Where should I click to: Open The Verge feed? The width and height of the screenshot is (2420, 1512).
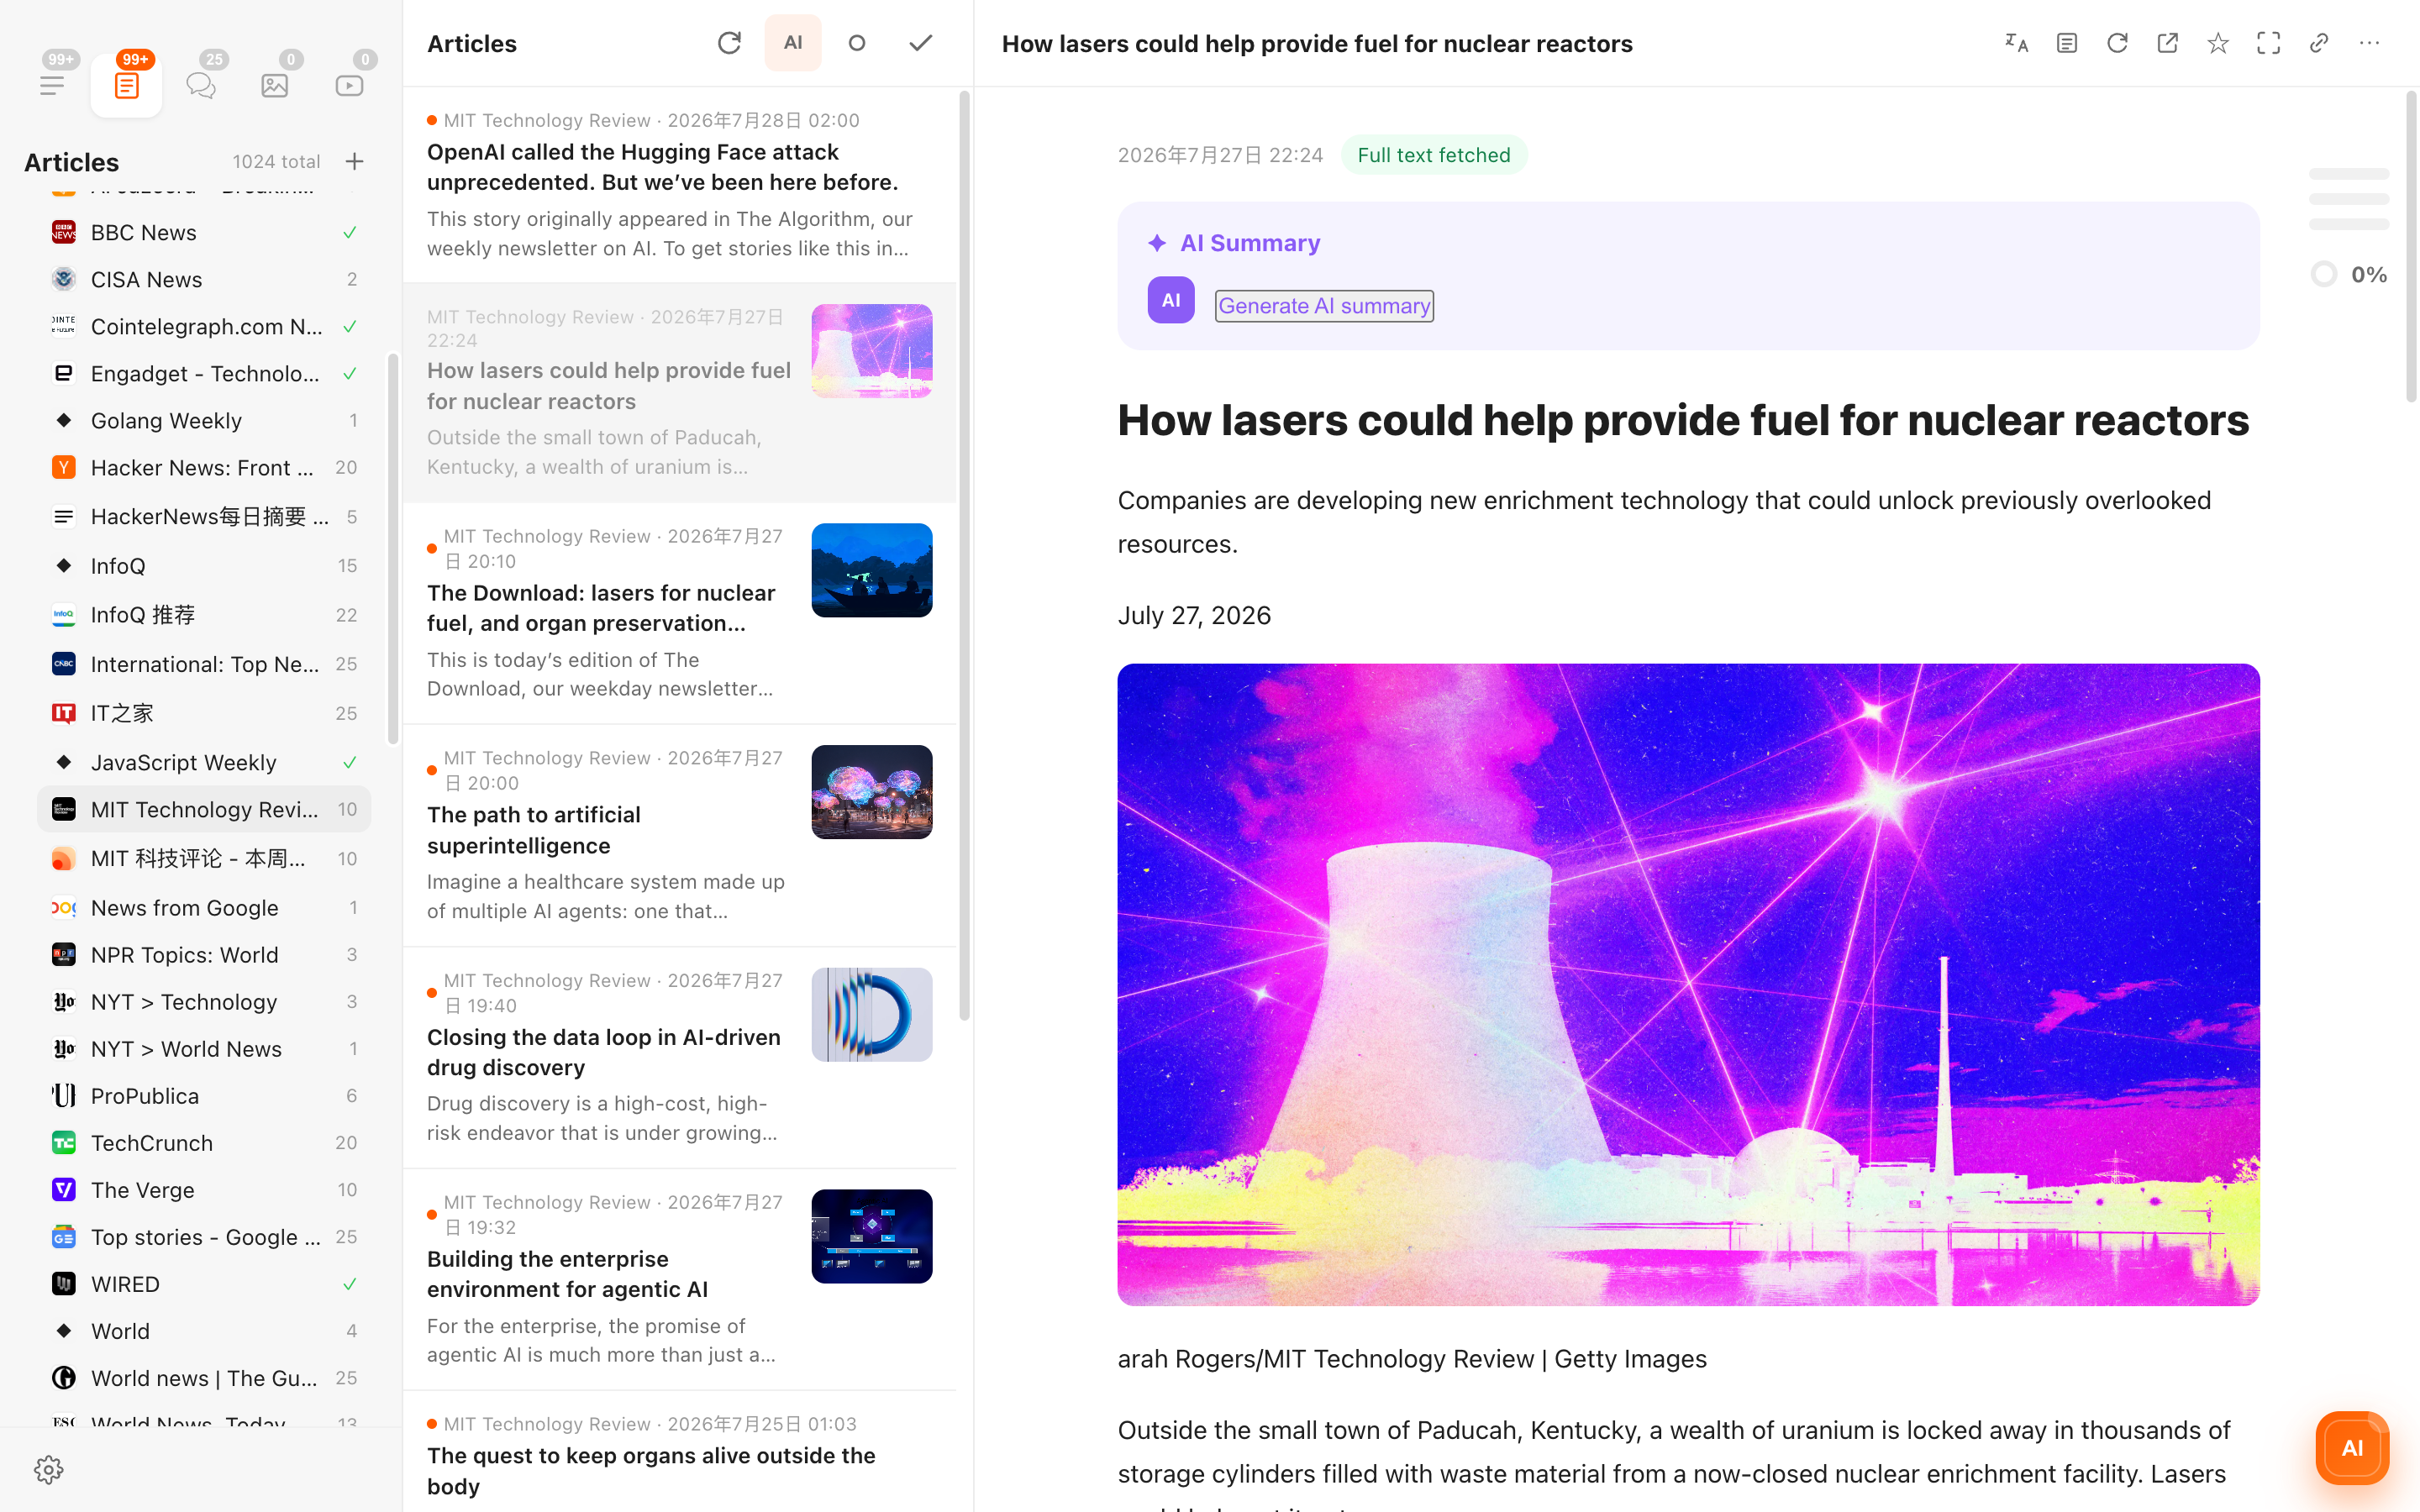coord(205,1189)
